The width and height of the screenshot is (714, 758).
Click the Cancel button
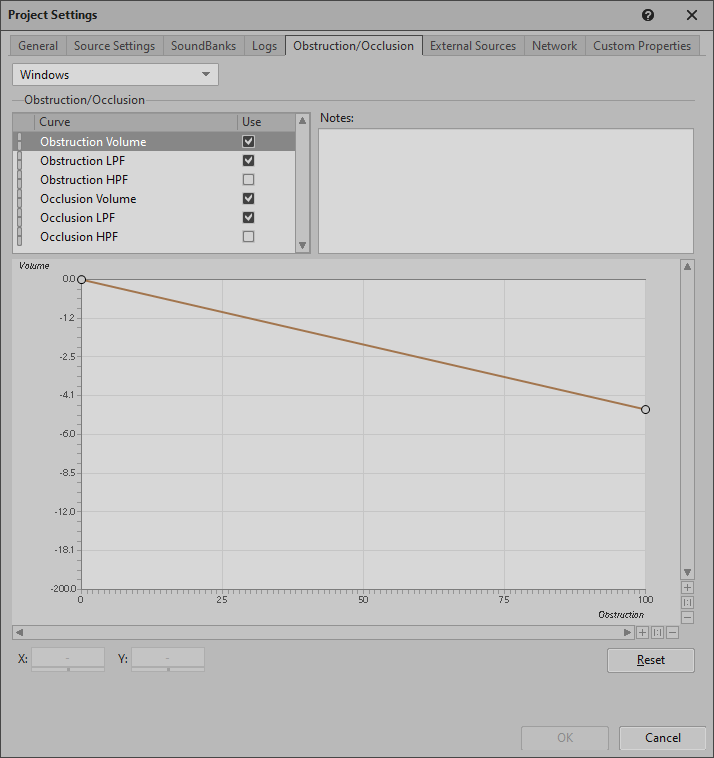(x=662, y=738)
